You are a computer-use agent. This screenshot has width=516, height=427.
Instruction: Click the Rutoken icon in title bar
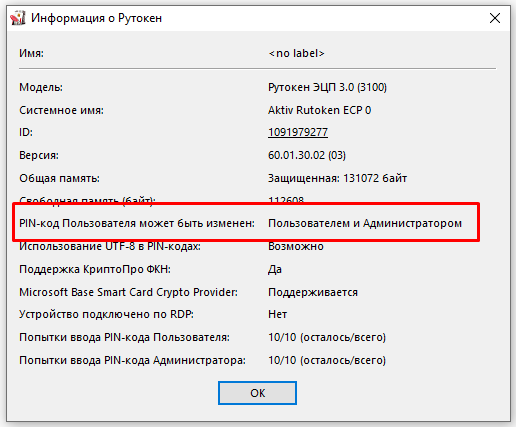click(x=17, y=18)
